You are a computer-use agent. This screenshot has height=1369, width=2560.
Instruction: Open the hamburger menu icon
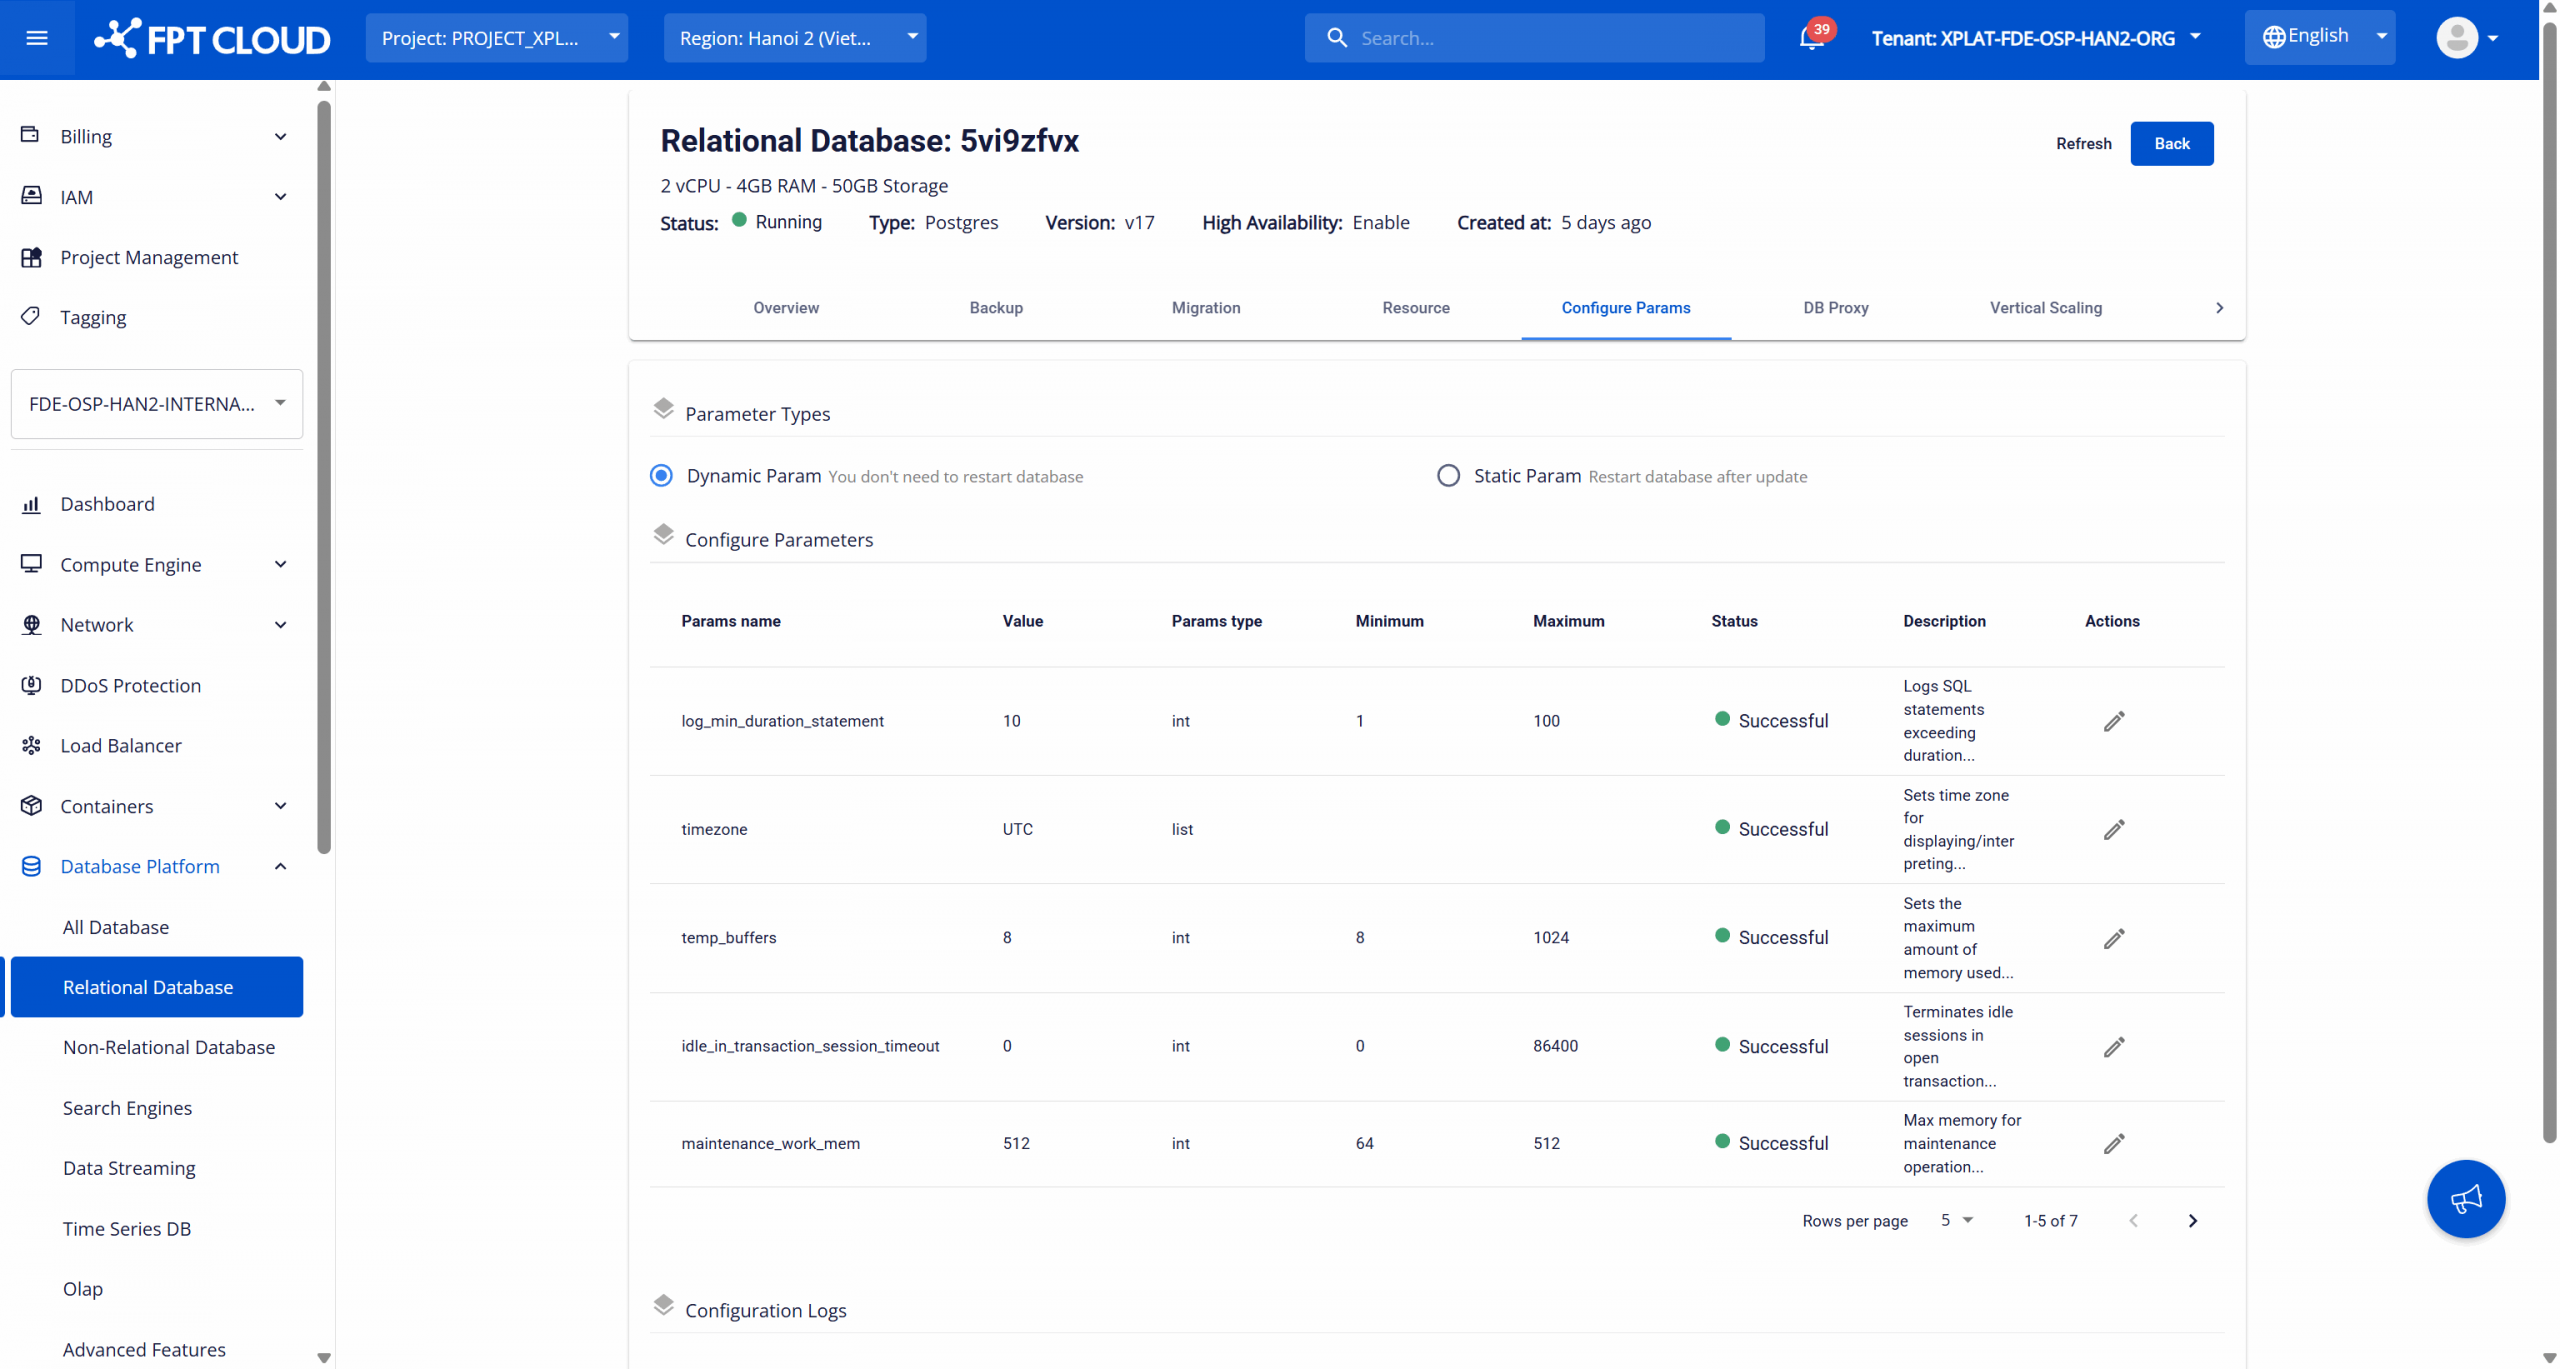coord(37,38)
